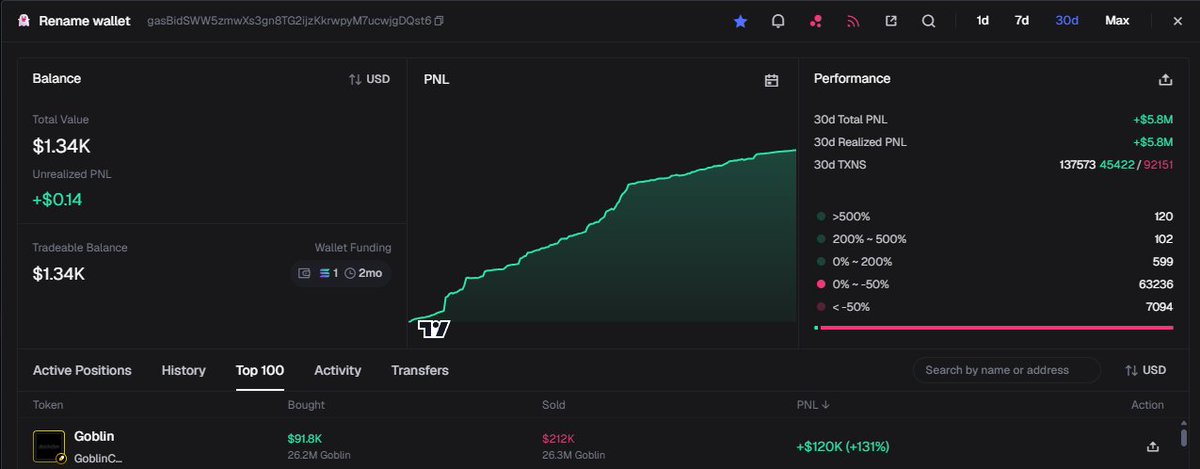Click the 200% ~ 500% distribution row
1200x469 pixels.
993,239
